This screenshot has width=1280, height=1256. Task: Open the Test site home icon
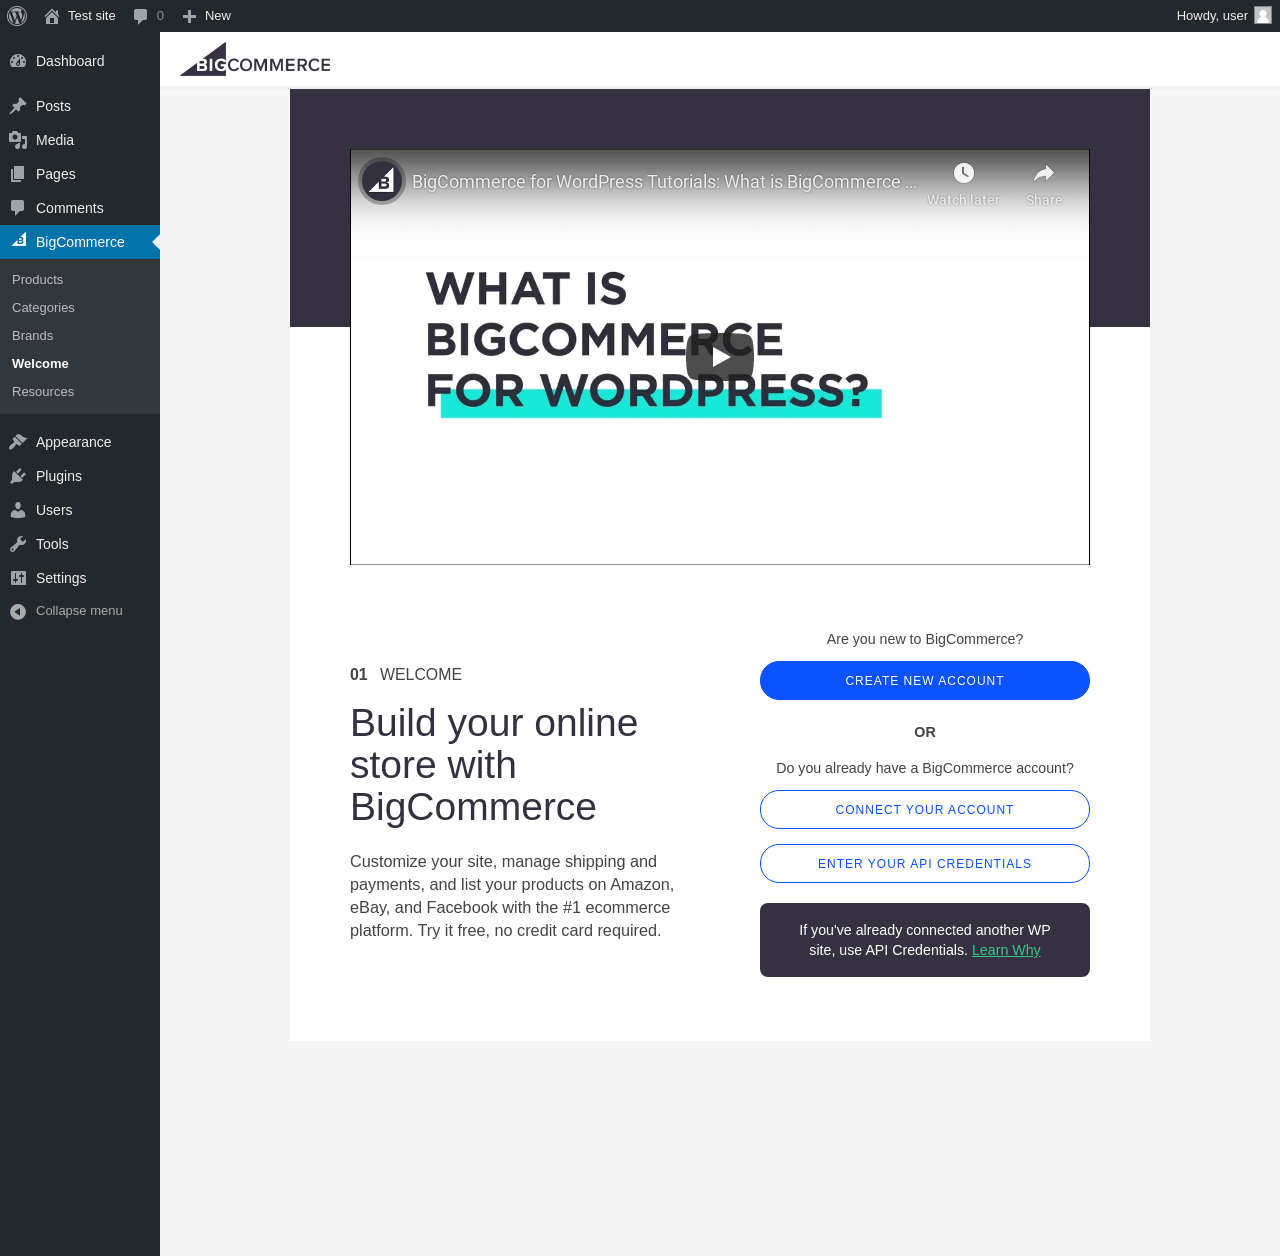(52, 16)
